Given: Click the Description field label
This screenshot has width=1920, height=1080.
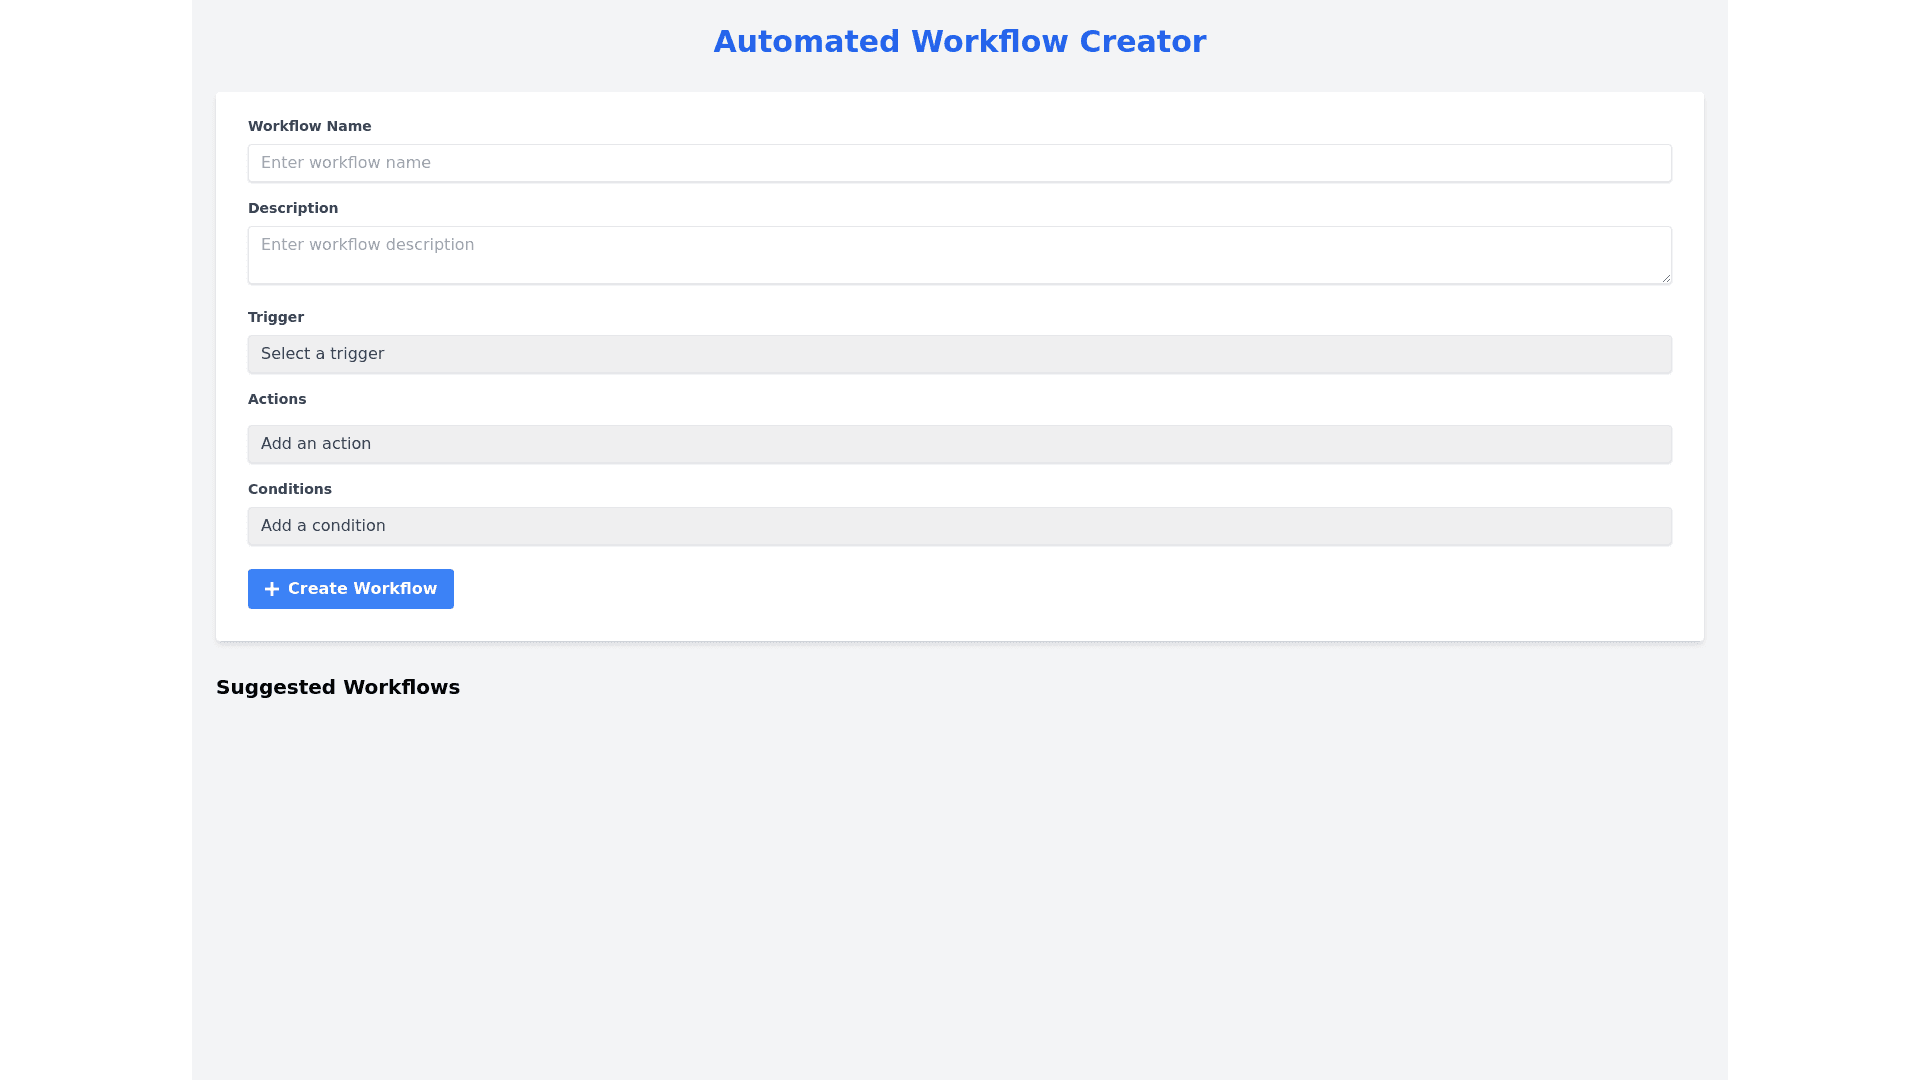Looking at the screenshot, I should [293, 208].
